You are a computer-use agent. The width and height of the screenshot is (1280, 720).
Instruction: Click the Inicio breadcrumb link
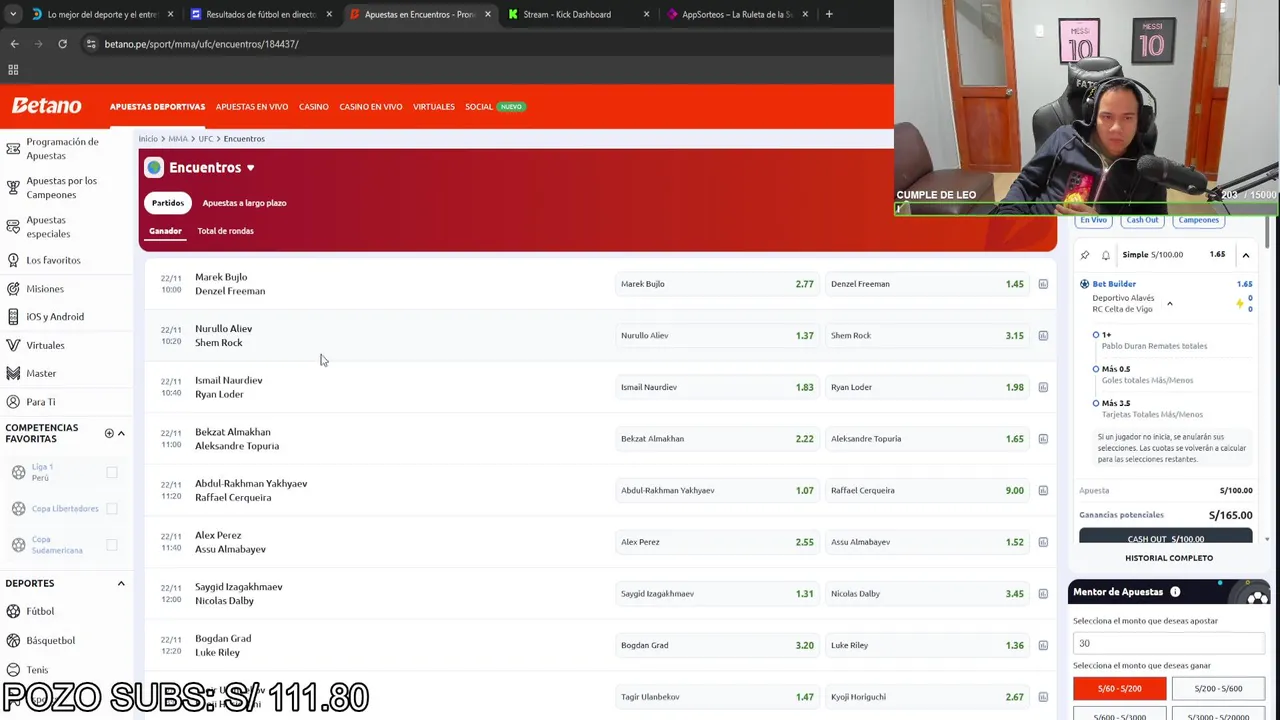click(x=148, y=139)
